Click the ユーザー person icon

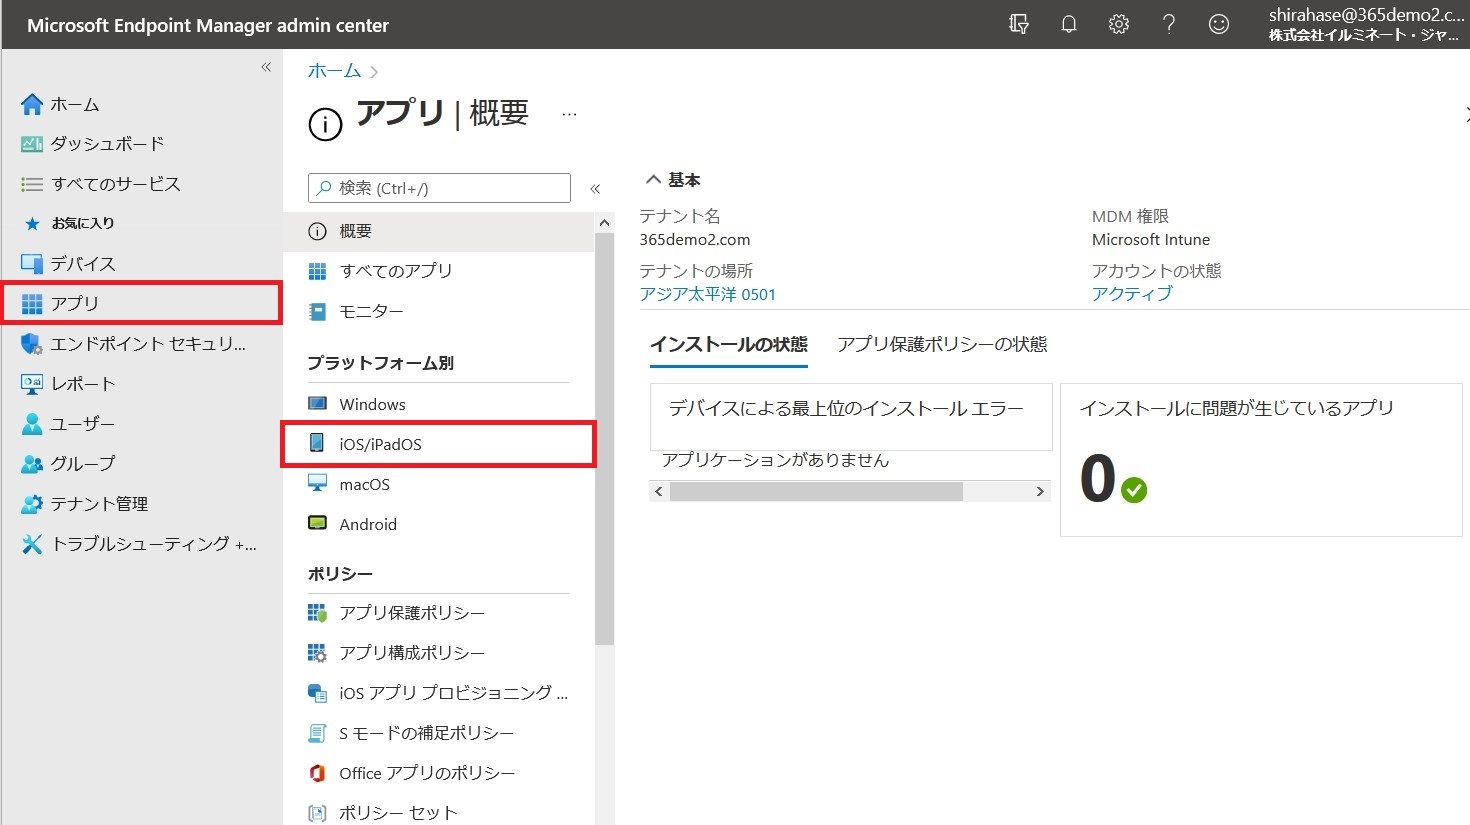32,424
